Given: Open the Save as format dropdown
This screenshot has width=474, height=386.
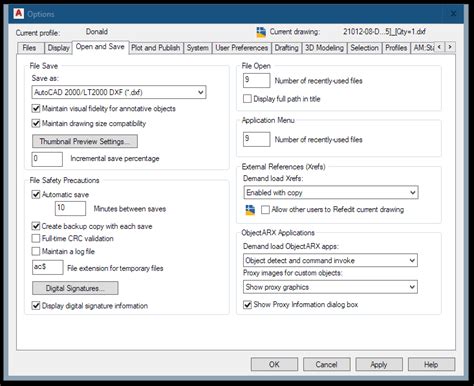Looking at the screenshot, I should pos(119,92).
